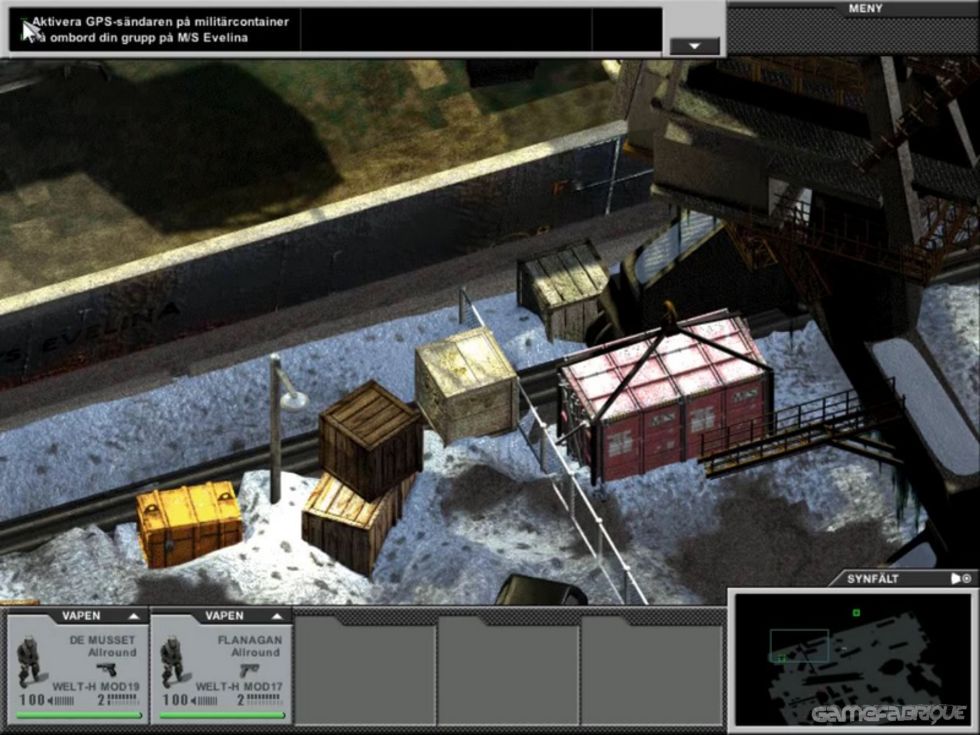This screenshot has width=980, height=735.
Task: Click the SYNFÄLT panel label
Action: tap(872, 579)
